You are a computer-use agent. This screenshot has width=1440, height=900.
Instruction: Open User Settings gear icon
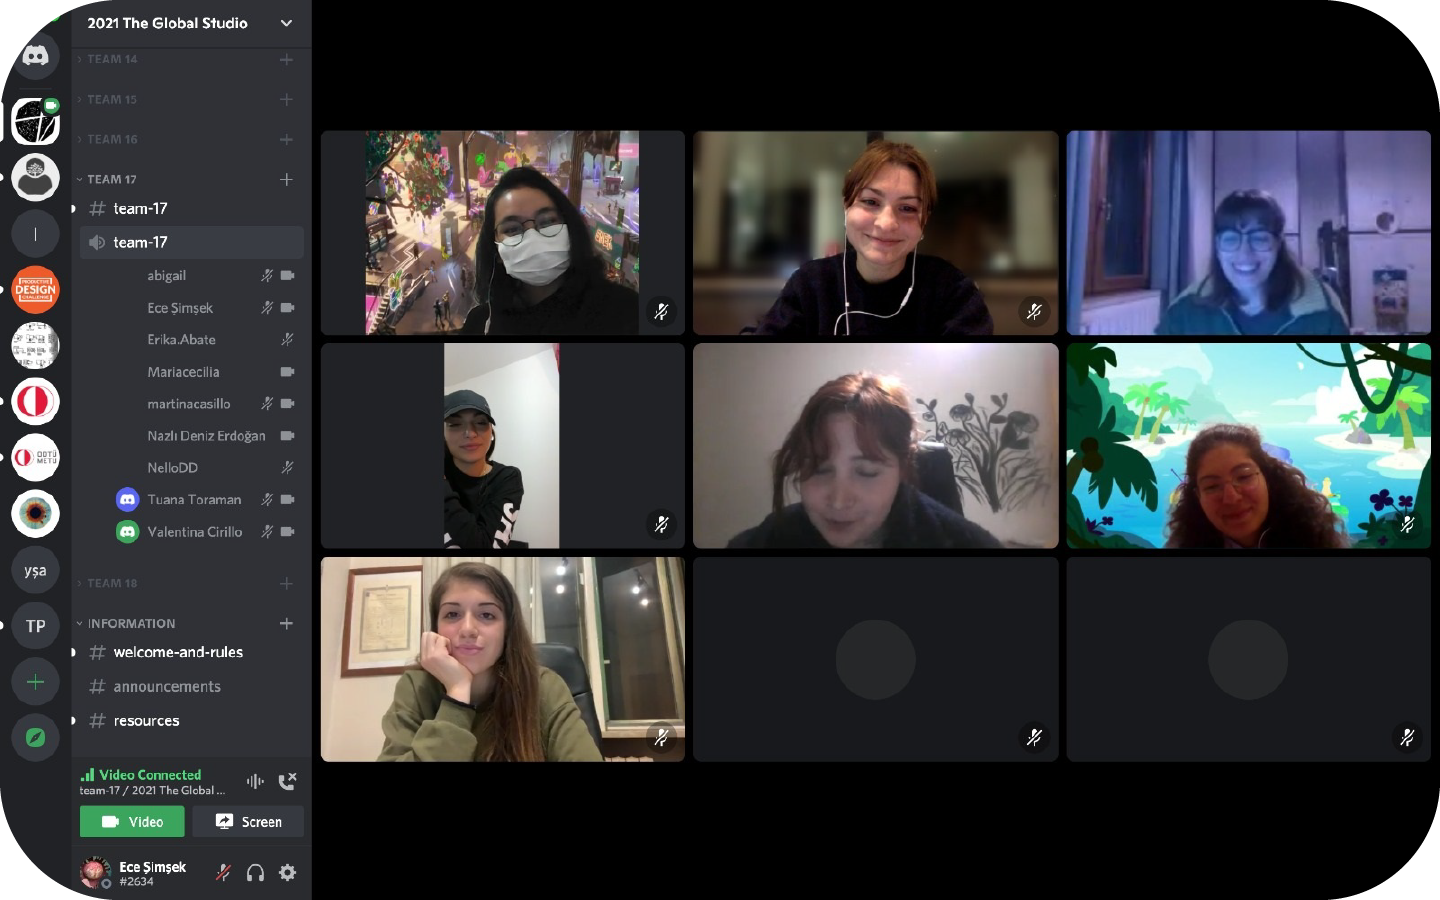tap(288, 873)
